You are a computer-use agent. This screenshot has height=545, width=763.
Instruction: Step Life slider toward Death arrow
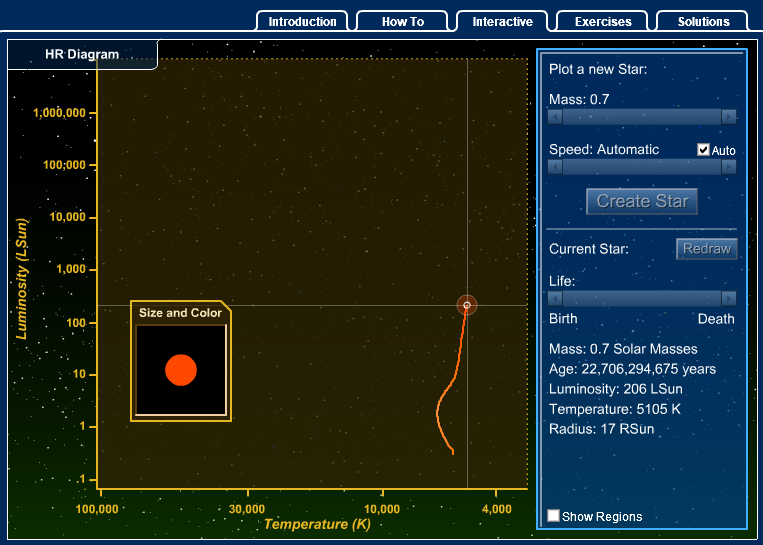pos(728,298)
